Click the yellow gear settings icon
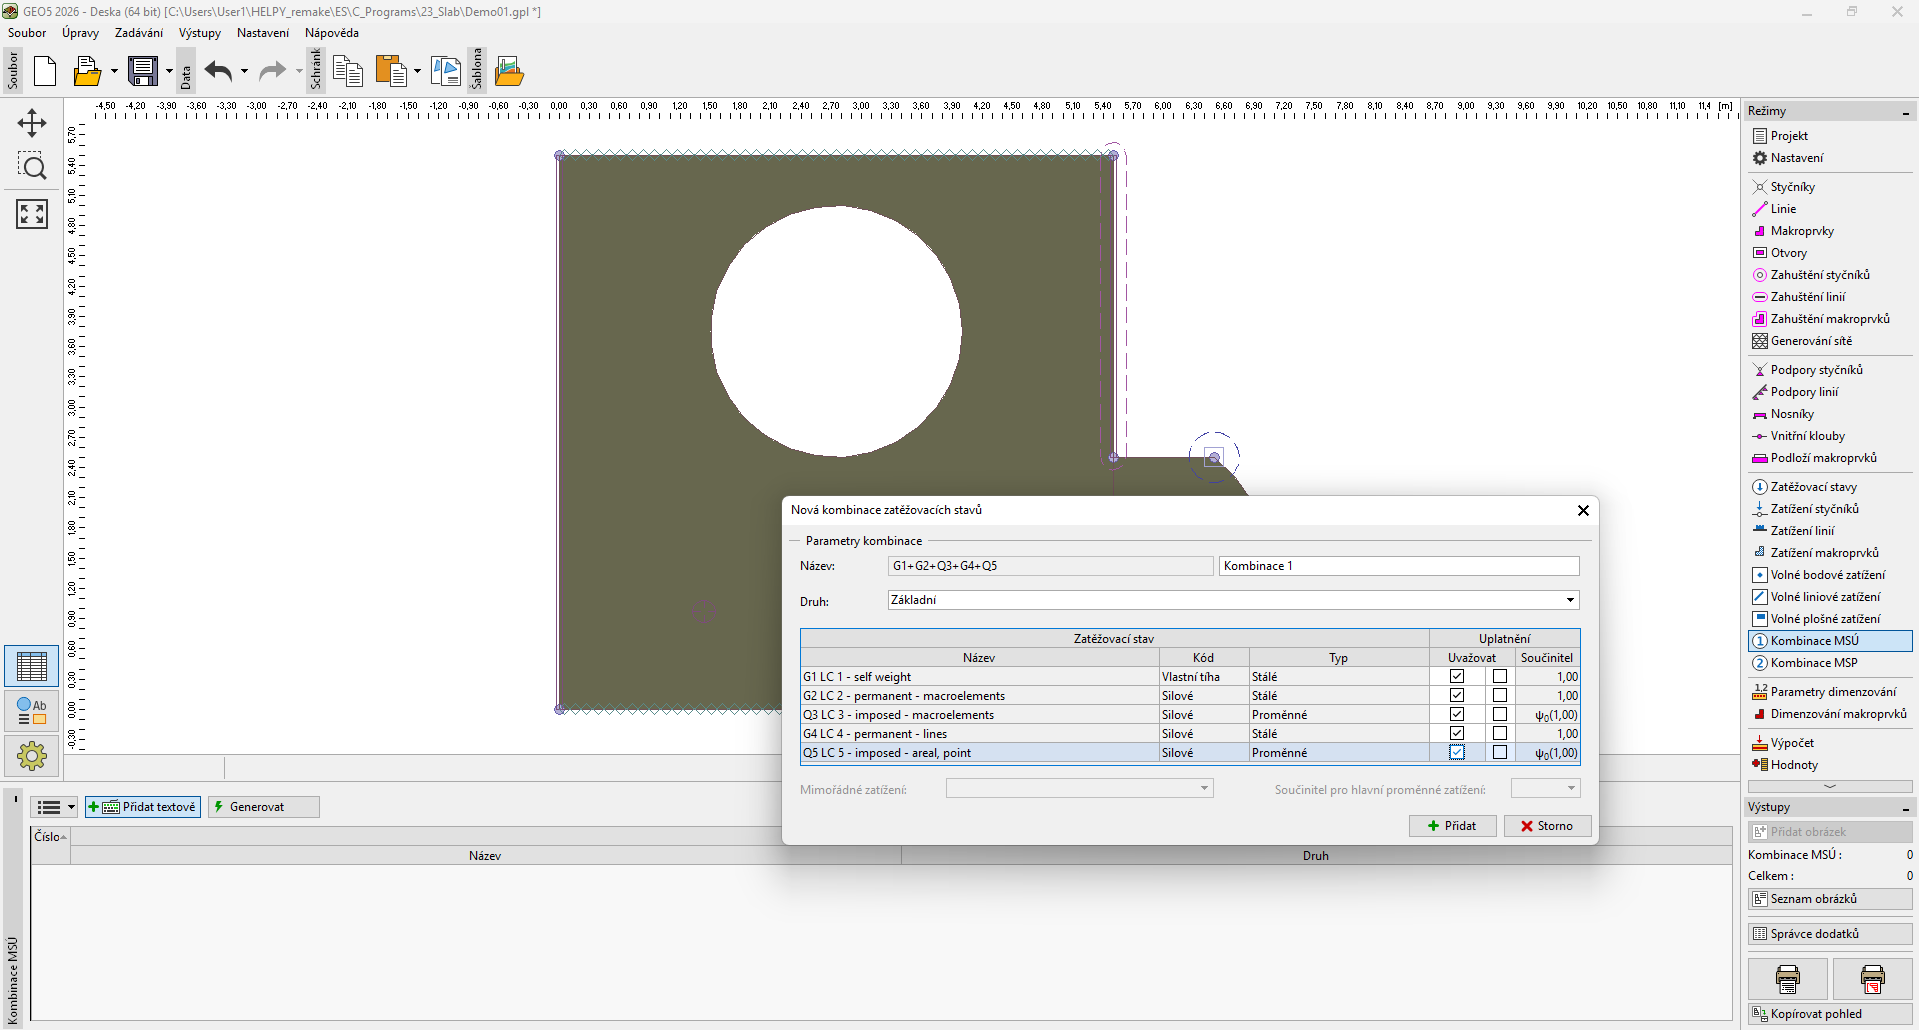The width and height of the screenshot is (1919, 1030). click(x=32, y=756)
